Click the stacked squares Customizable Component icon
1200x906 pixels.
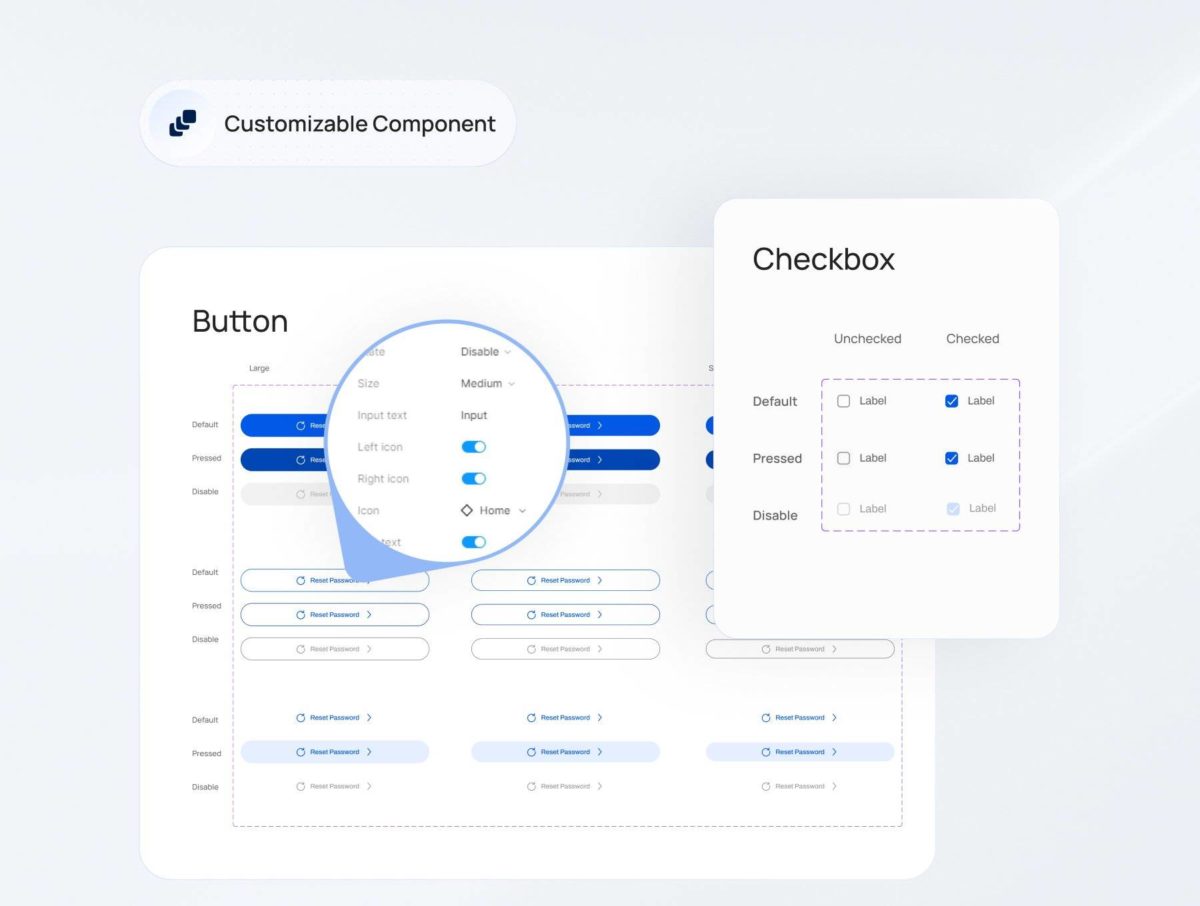pos(182,124)
